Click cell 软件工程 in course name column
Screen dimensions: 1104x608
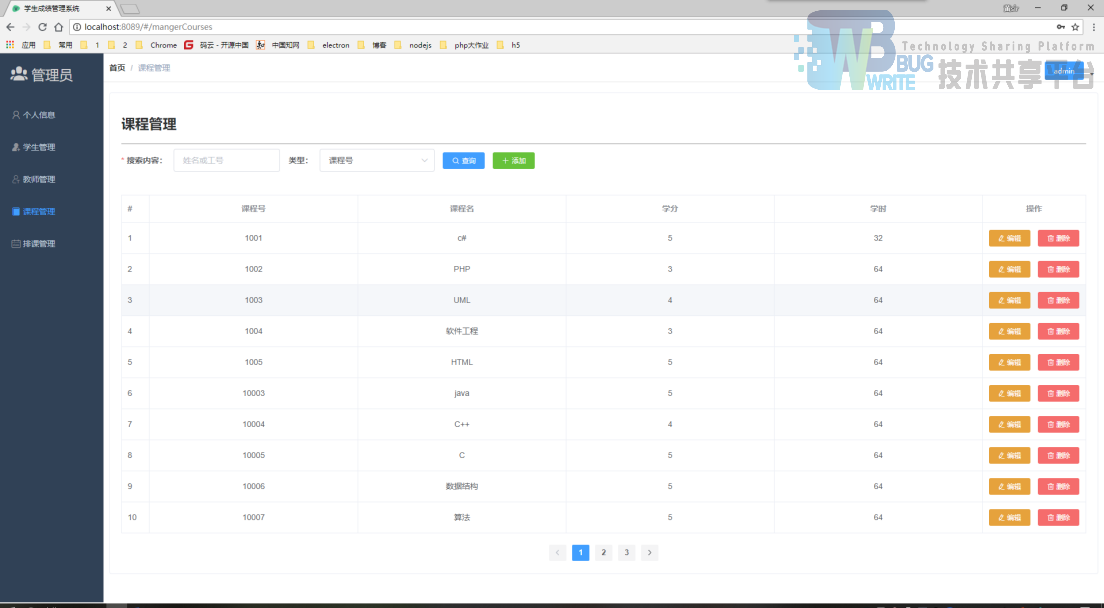point(462,331)
